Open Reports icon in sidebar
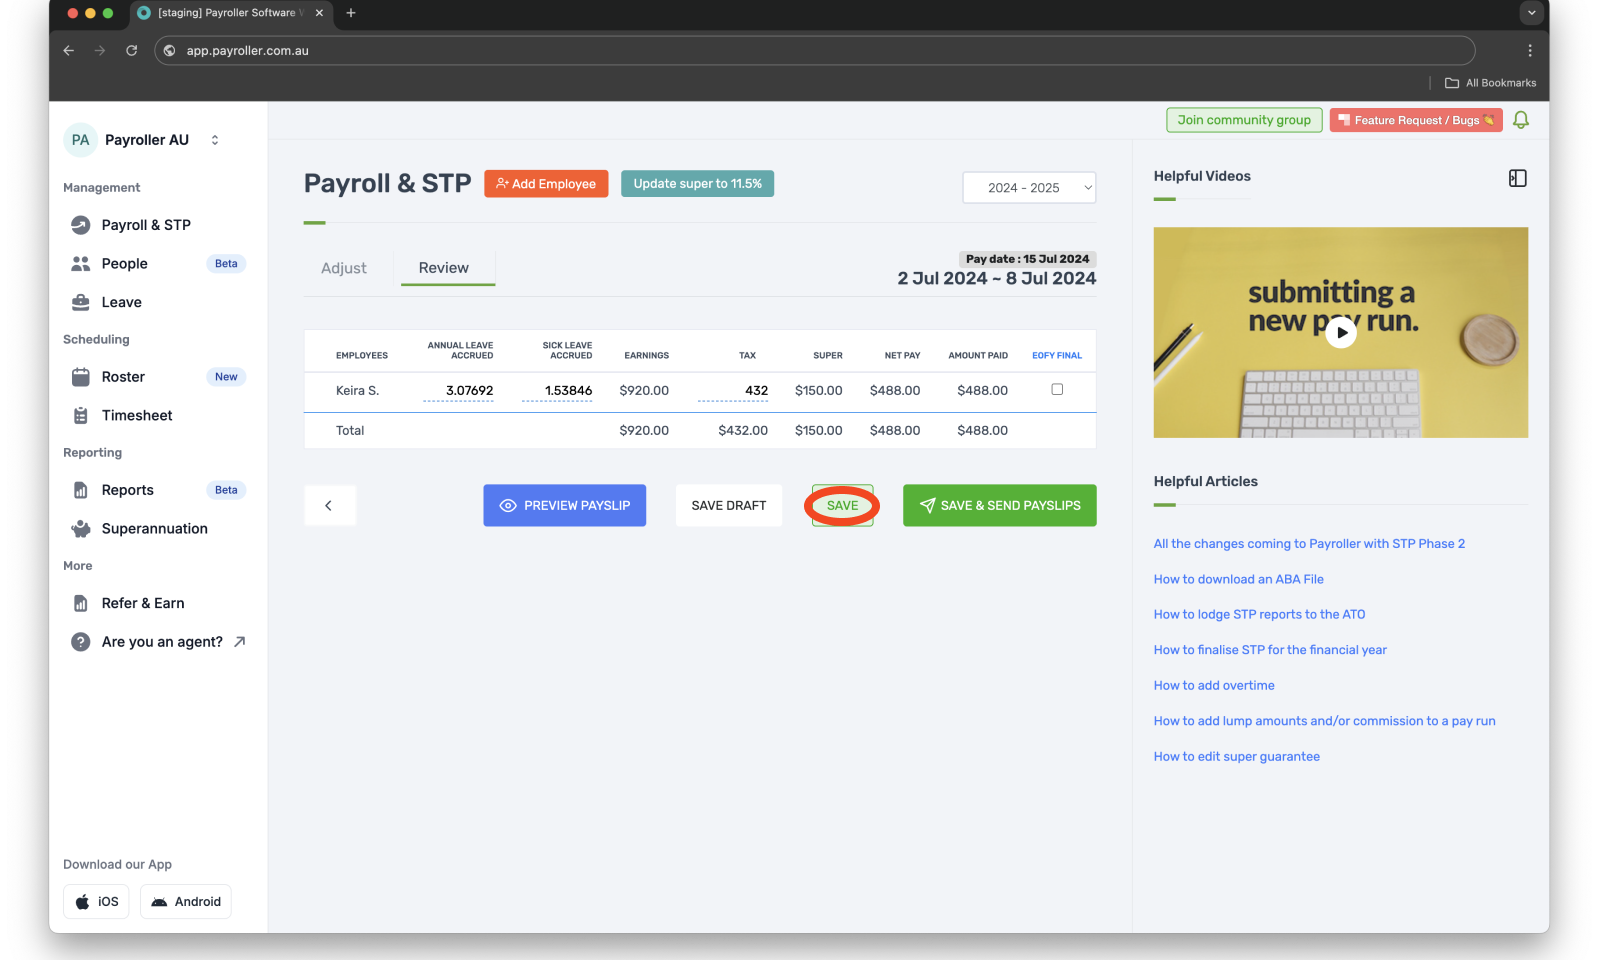 pyautogui.click(x=81, y=490)
